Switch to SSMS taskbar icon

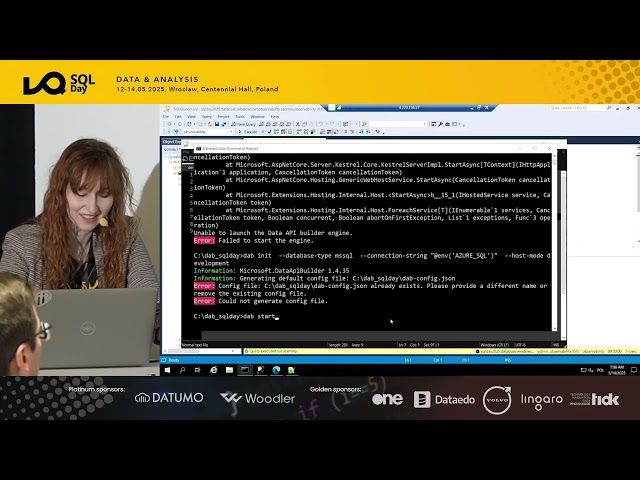[x=260, y=370]
